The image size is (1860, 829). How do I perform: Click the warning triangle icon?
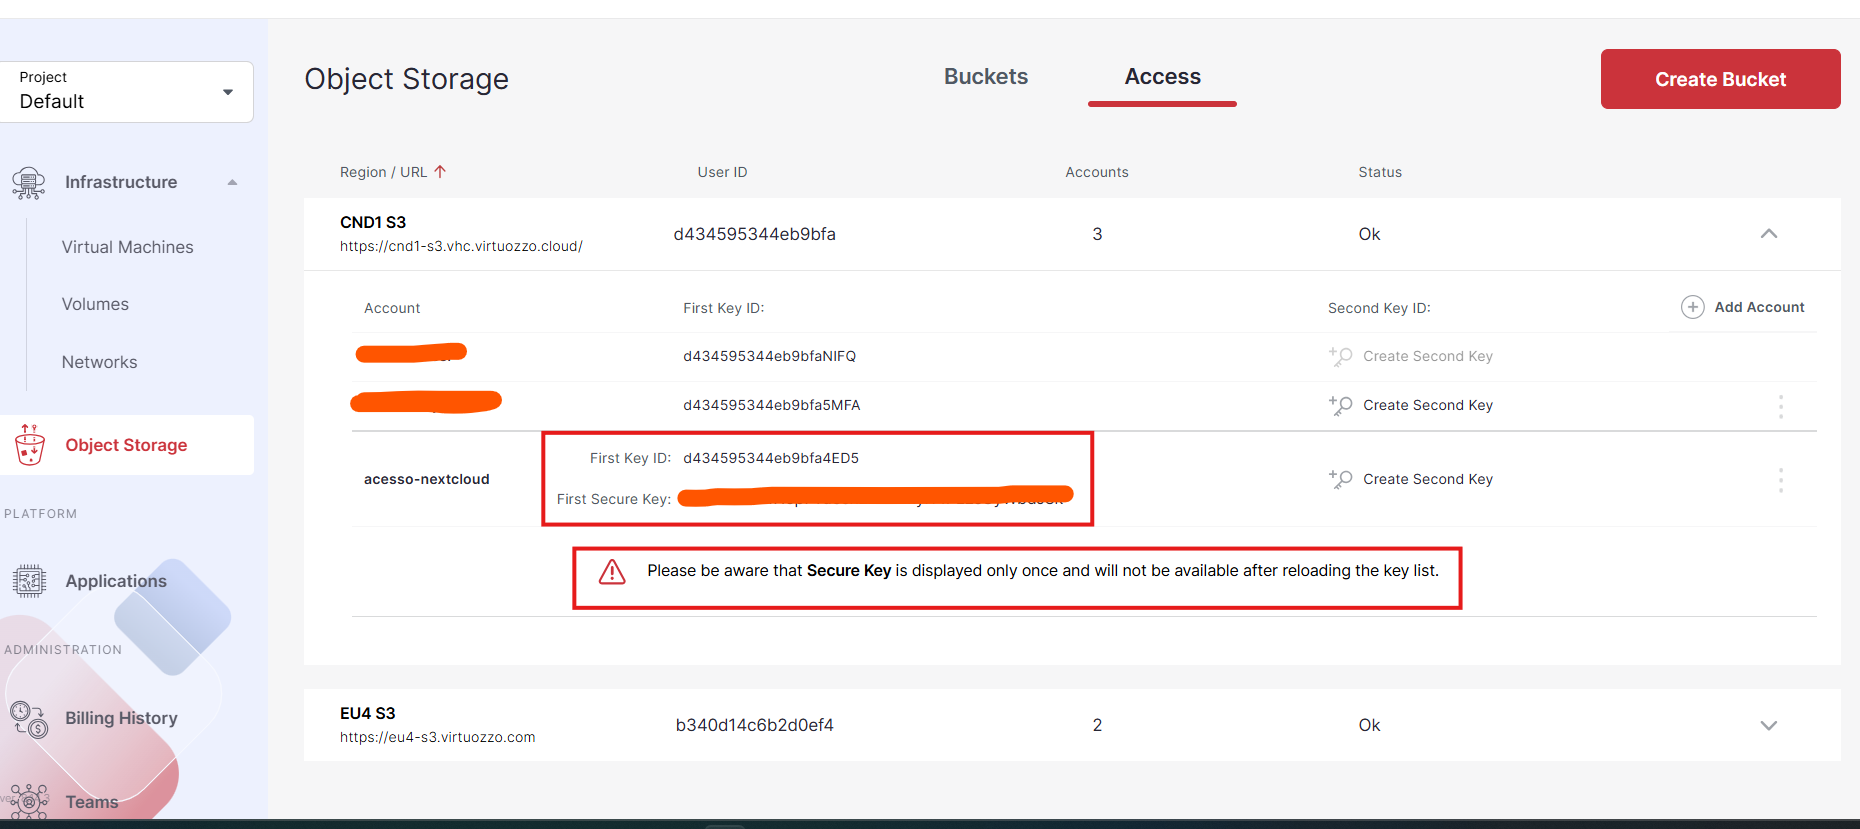pyautogui.click(x=612, y=571)
